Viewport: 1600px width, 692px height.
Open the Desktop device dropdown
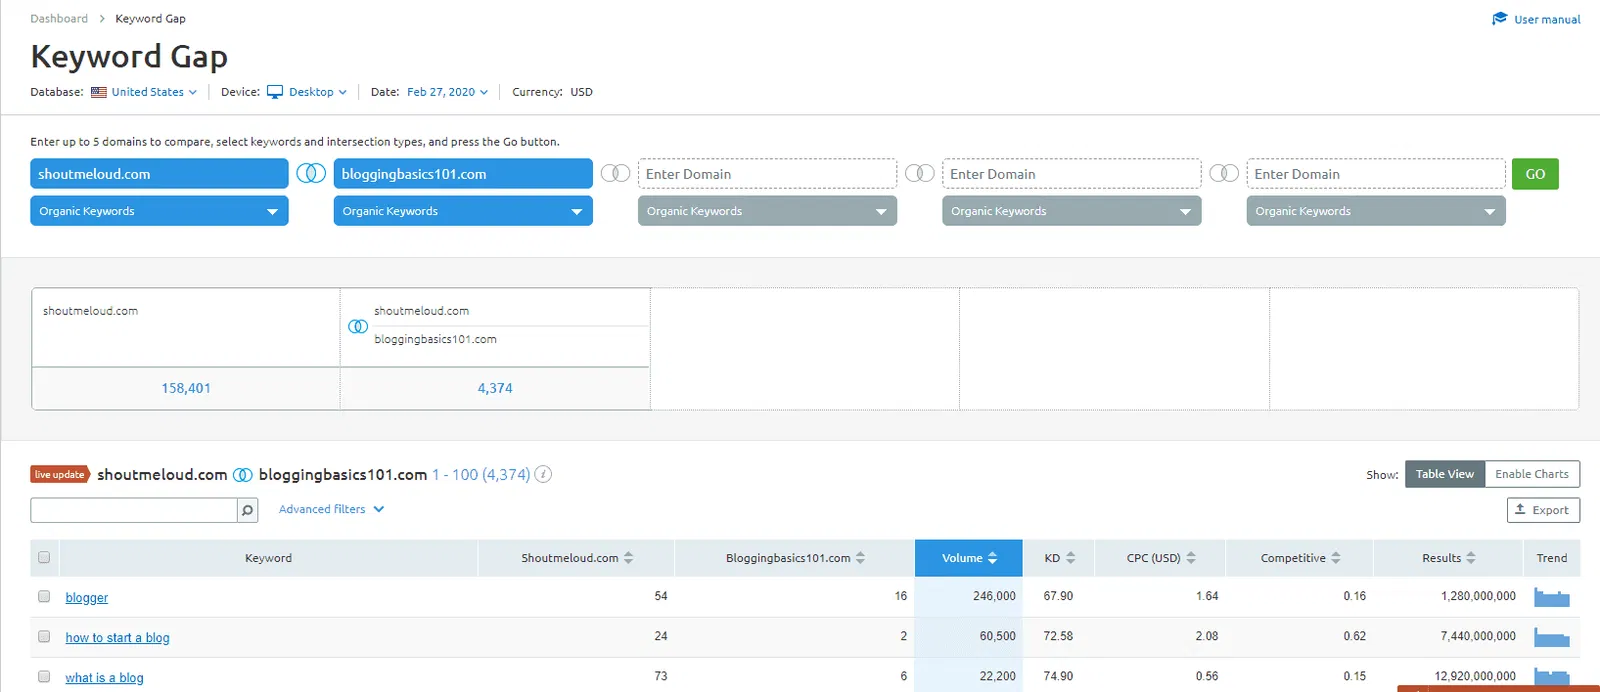pos(318,92)
